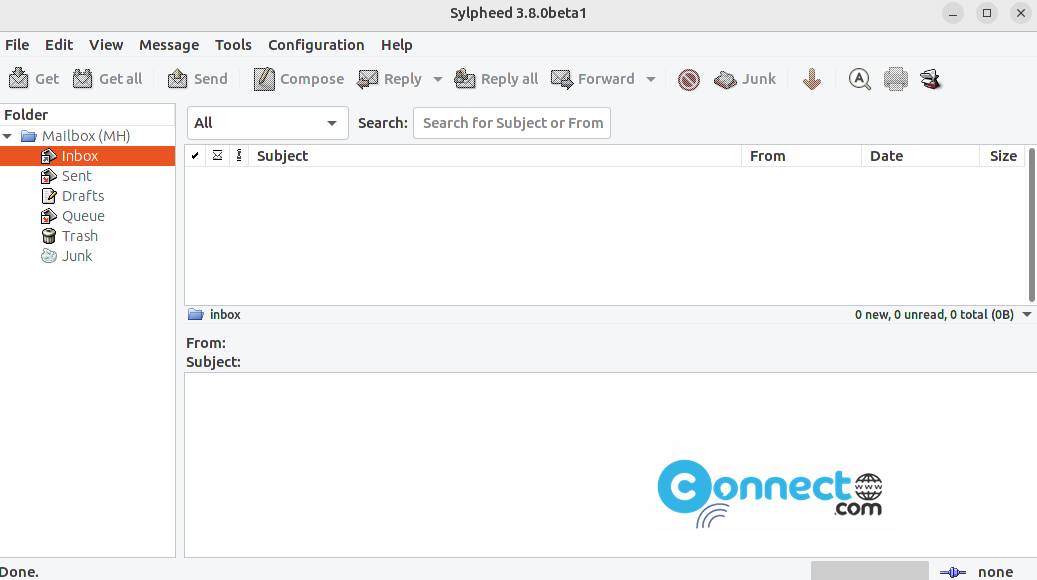Open the File menu

coord(17,45)
